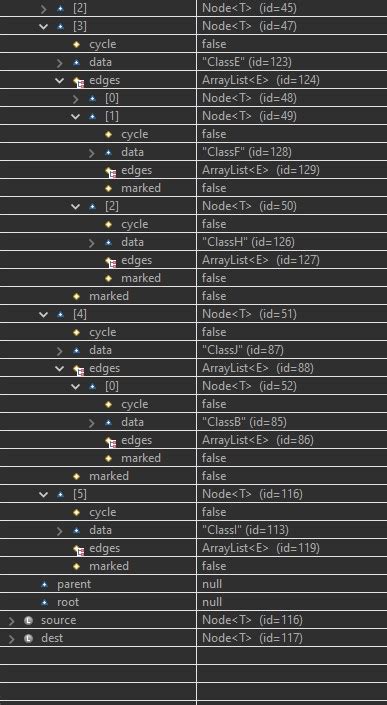Select the [4] Node id=51 row
Image resolution: width=387 pixels, height=705 pixels.
(x=193, y=314)
